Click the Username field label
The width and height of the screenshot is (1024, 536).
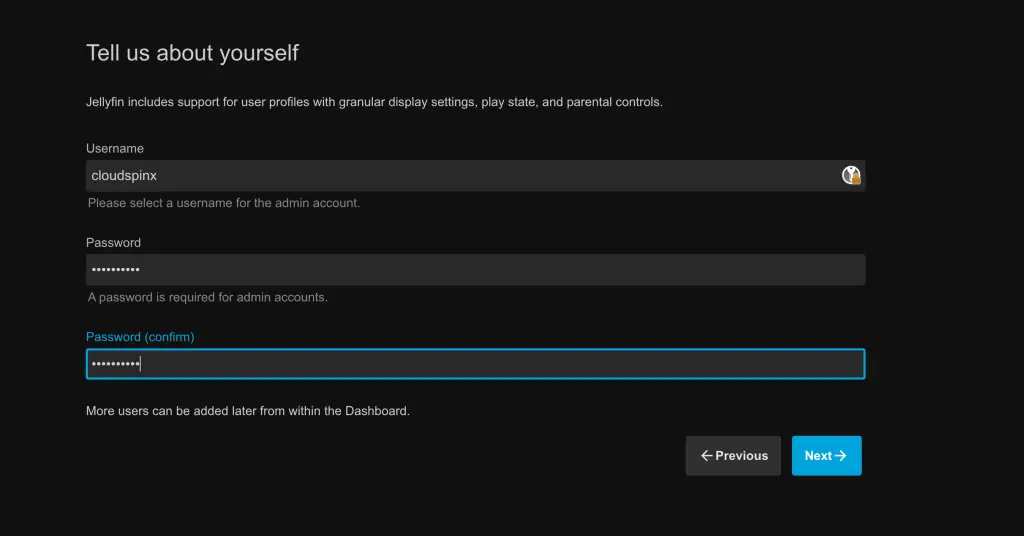115,149
